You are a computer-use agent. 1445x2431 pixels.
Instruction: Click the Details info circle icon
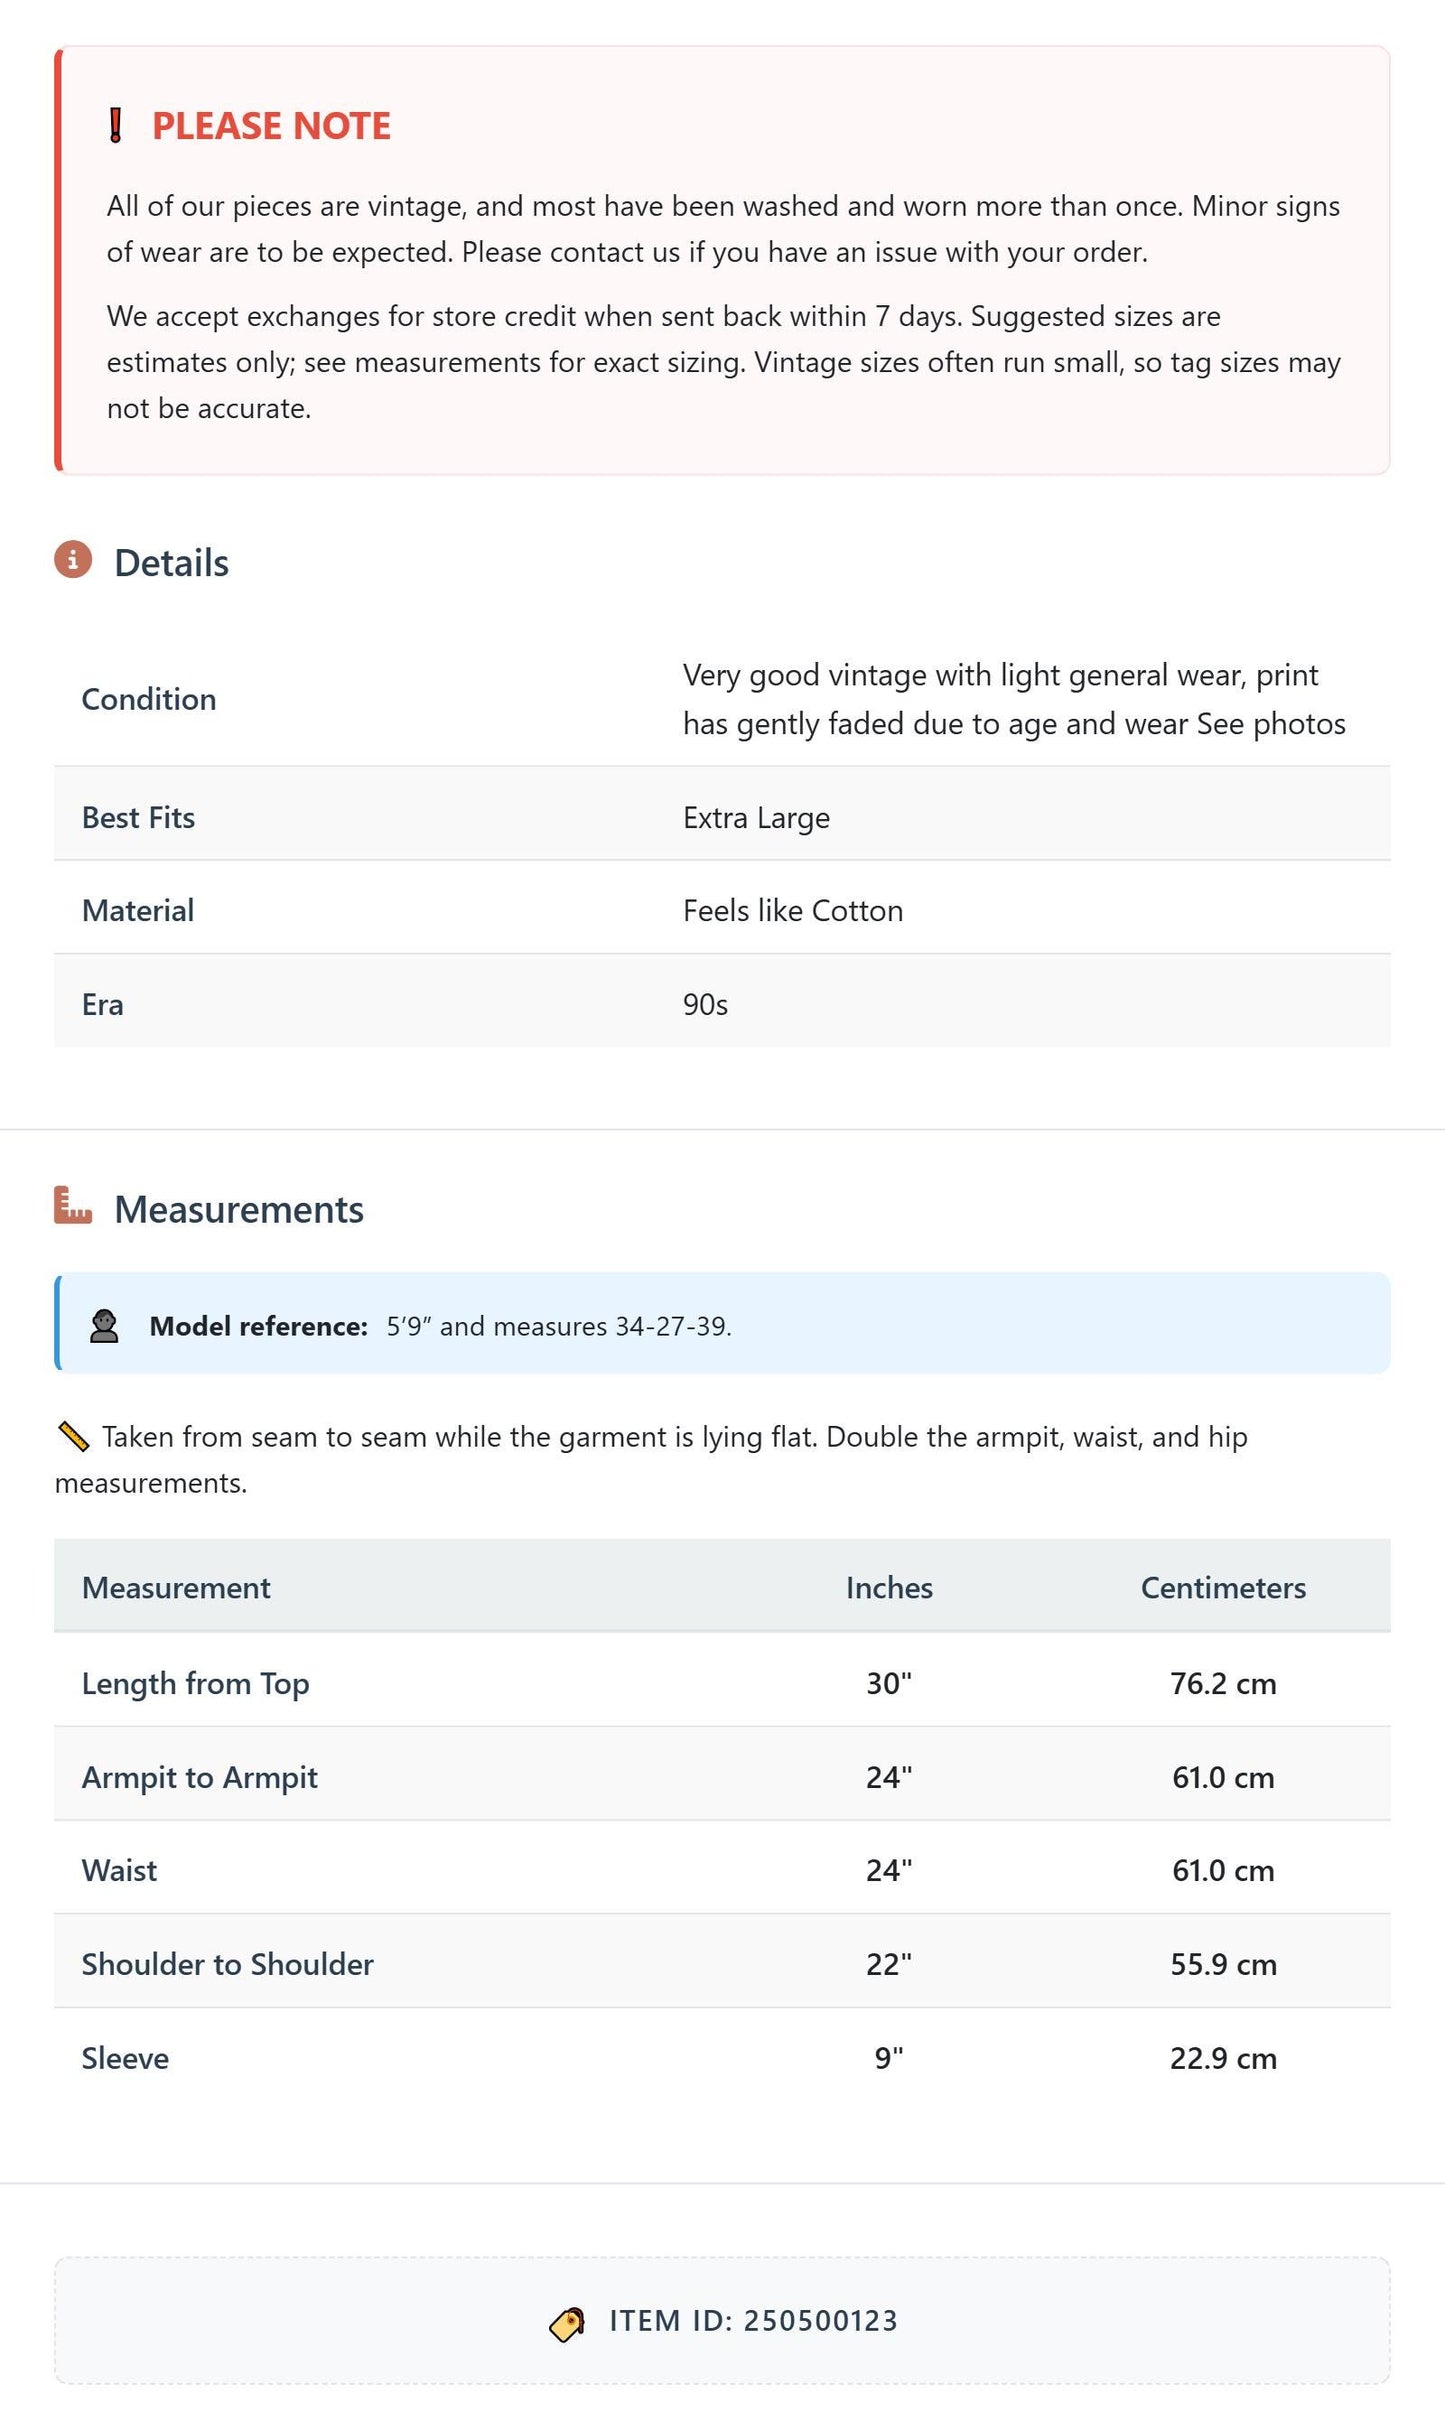[73, 560]
